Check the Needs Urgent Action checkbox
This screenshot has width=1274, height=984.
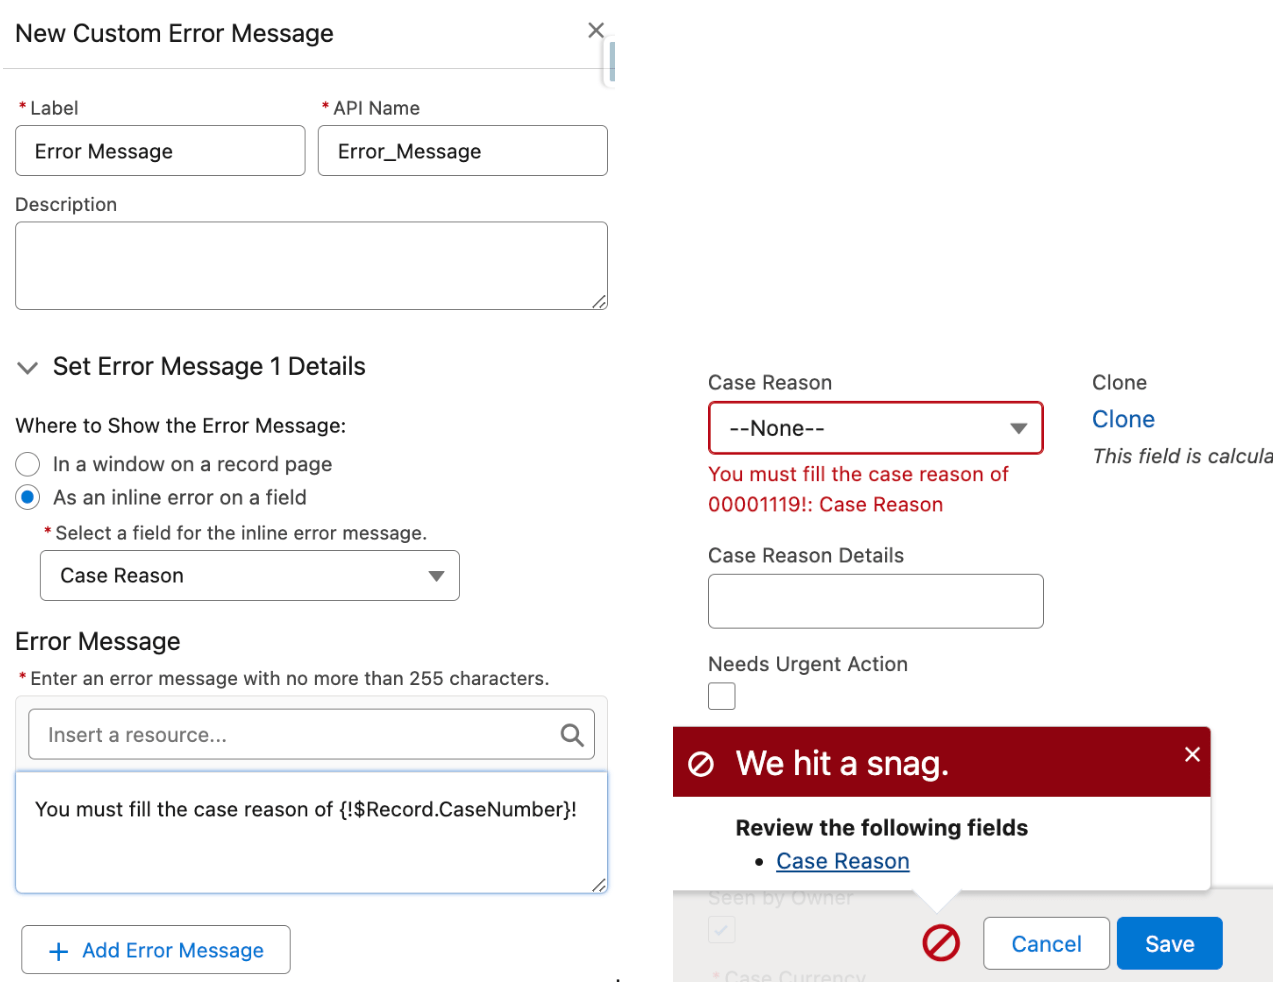721,696
